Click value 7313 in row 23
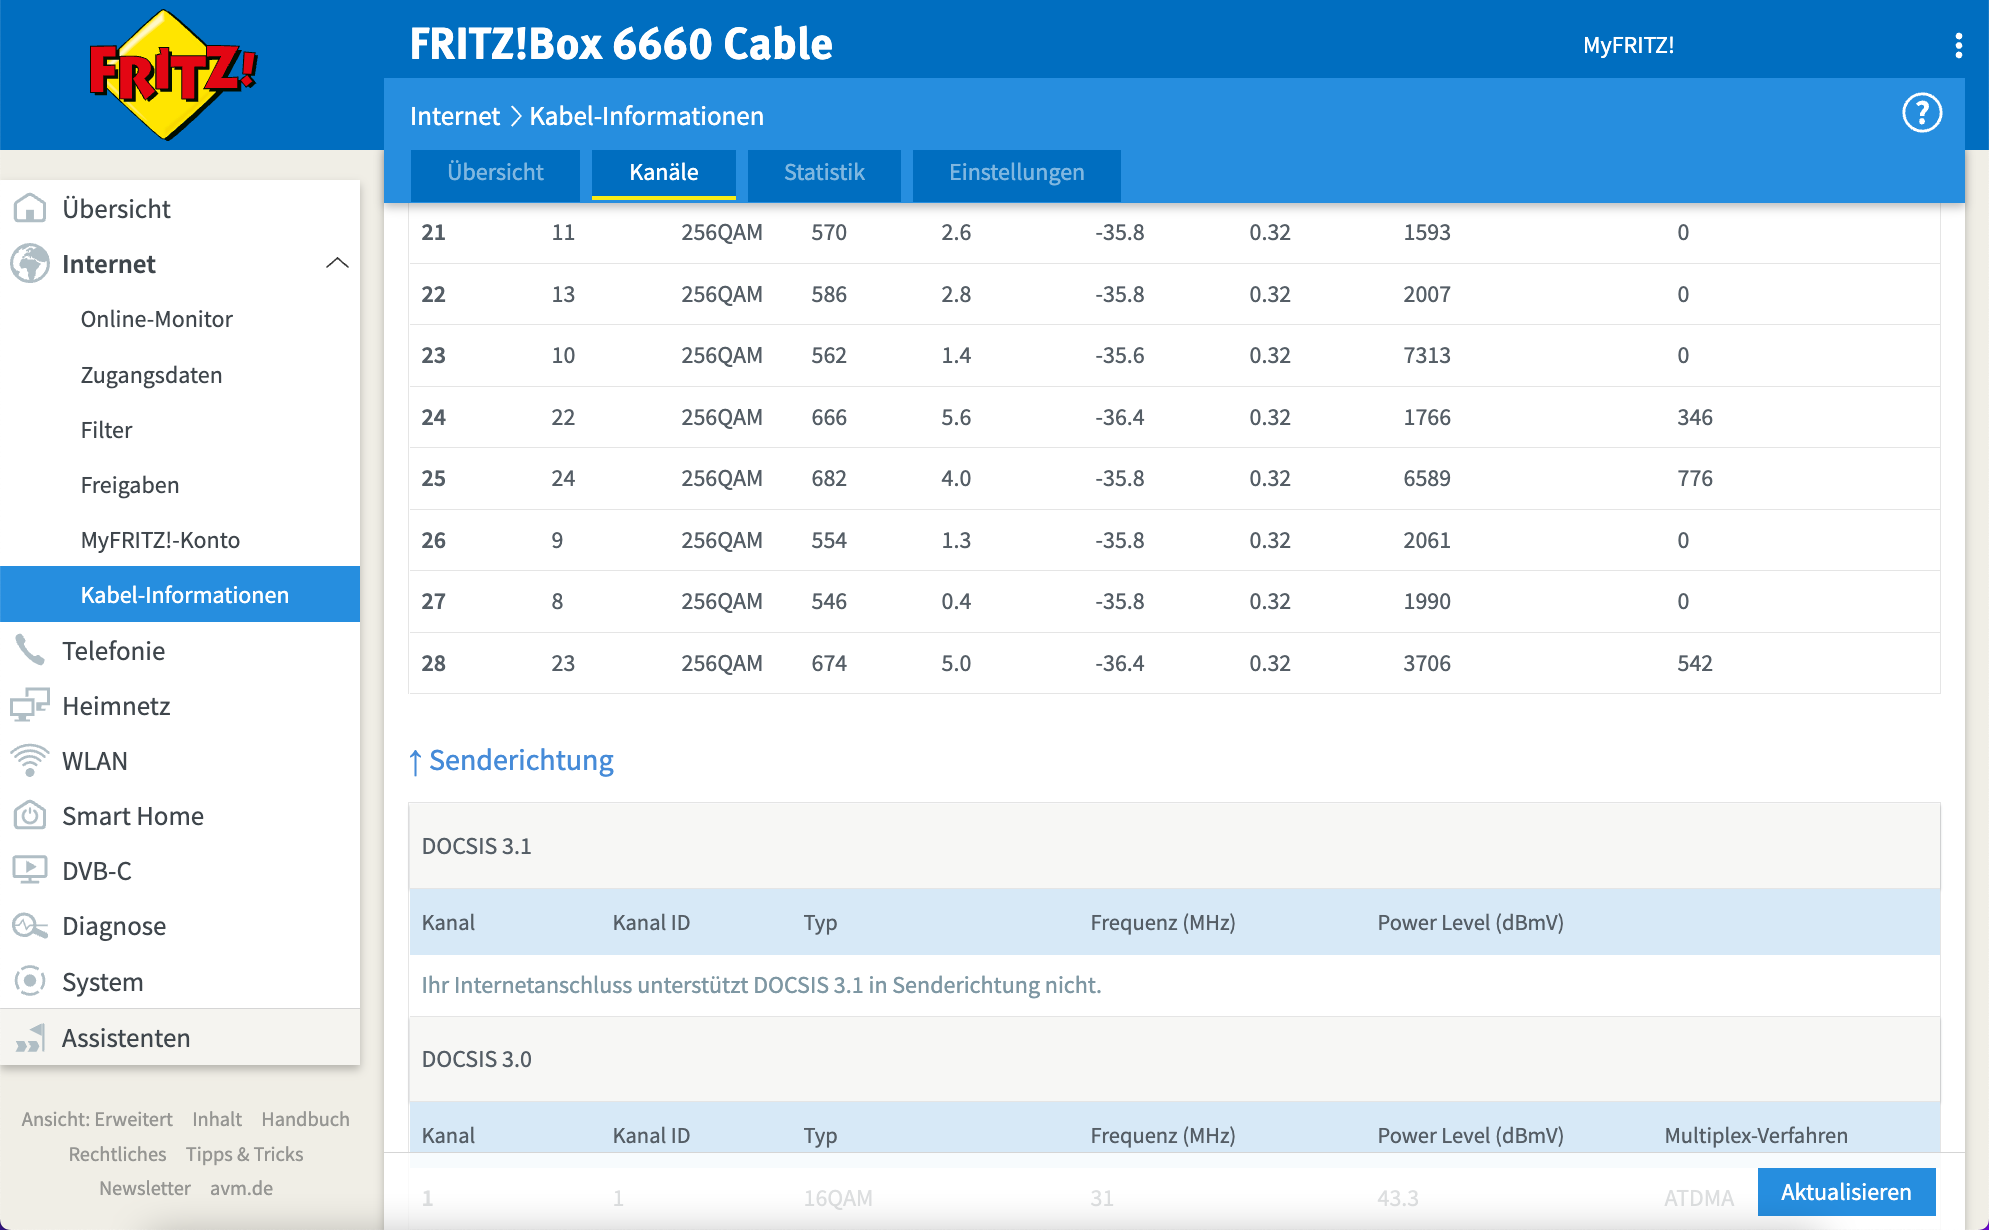1989x1230 pixels. tap(1427, 355)
